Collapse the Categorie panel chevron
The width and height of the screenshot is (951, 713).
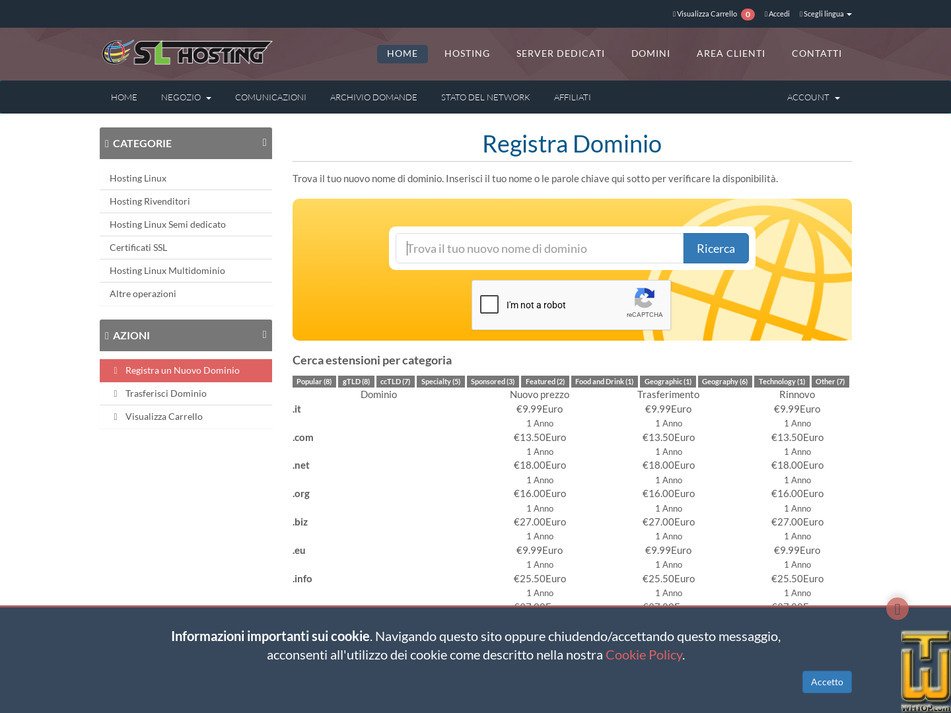(264, 142)
